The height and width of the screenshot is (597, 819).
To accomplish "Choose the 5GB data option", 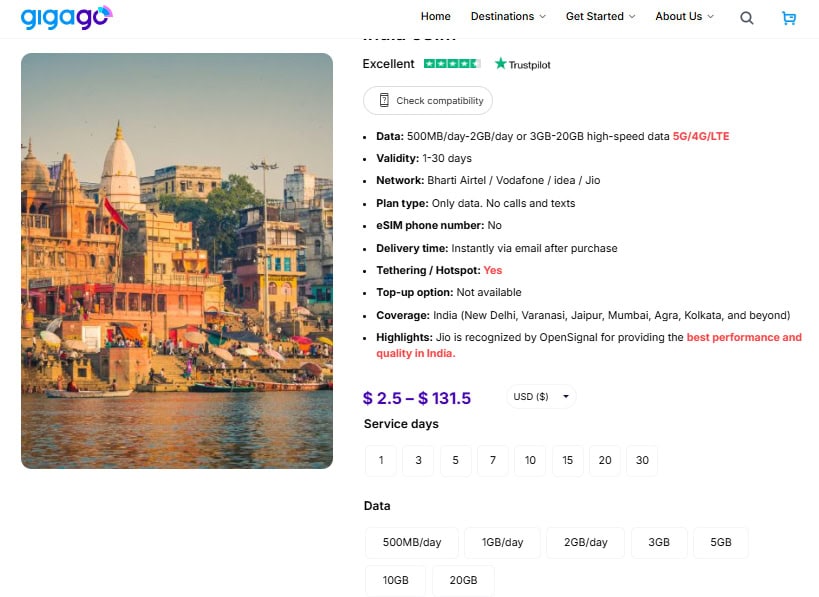I will click(720, 542).
